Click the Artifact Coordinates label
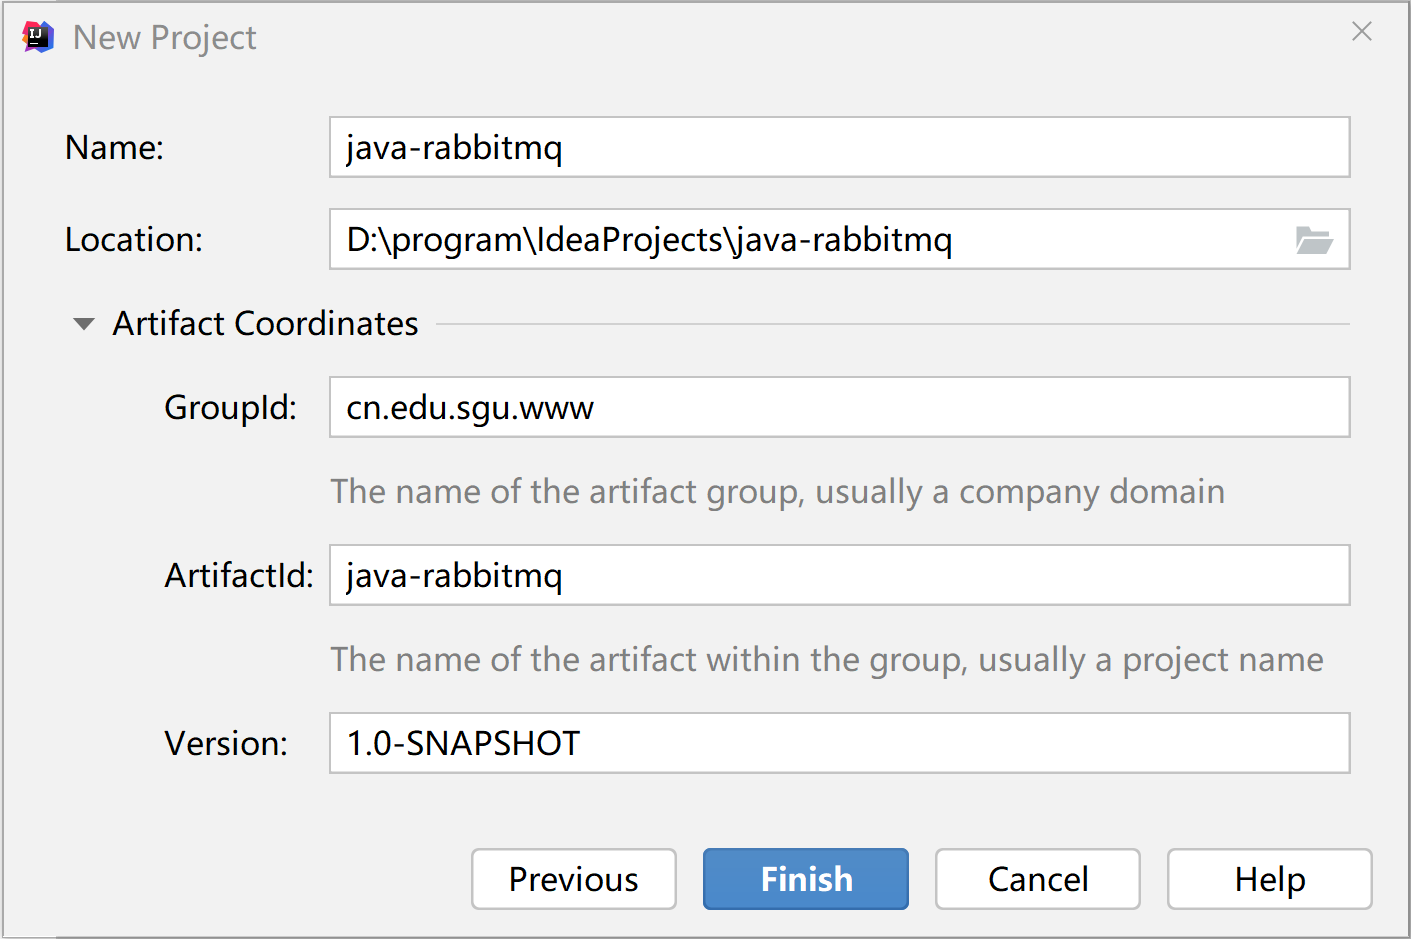Viewport: 1411px width, 939px height. [x=264, y=323]
